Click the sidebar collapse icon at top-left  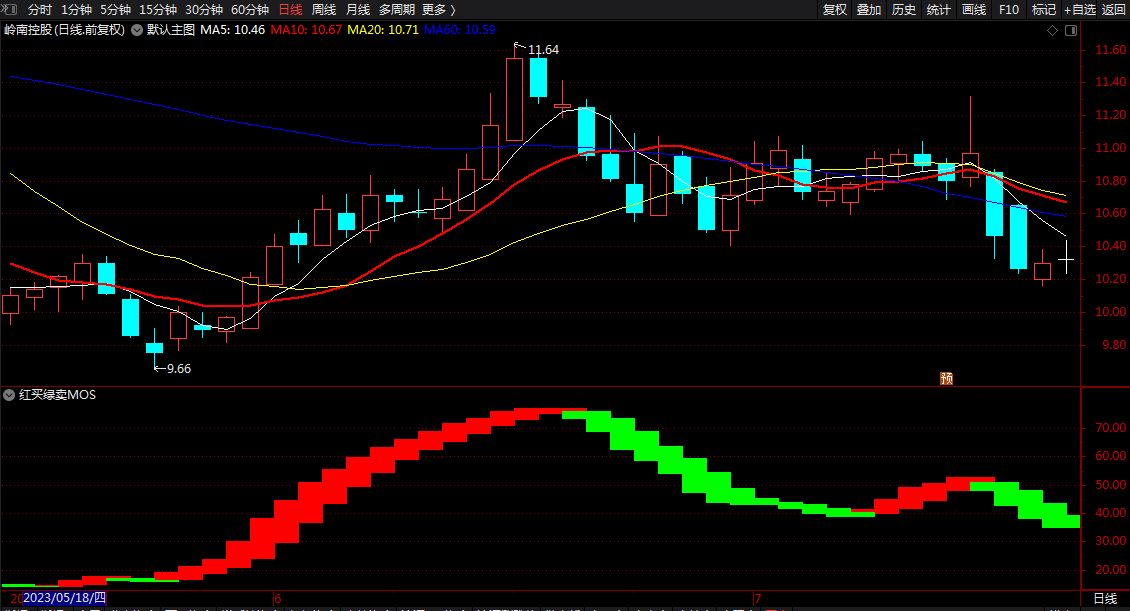click(x=10, y=9)
